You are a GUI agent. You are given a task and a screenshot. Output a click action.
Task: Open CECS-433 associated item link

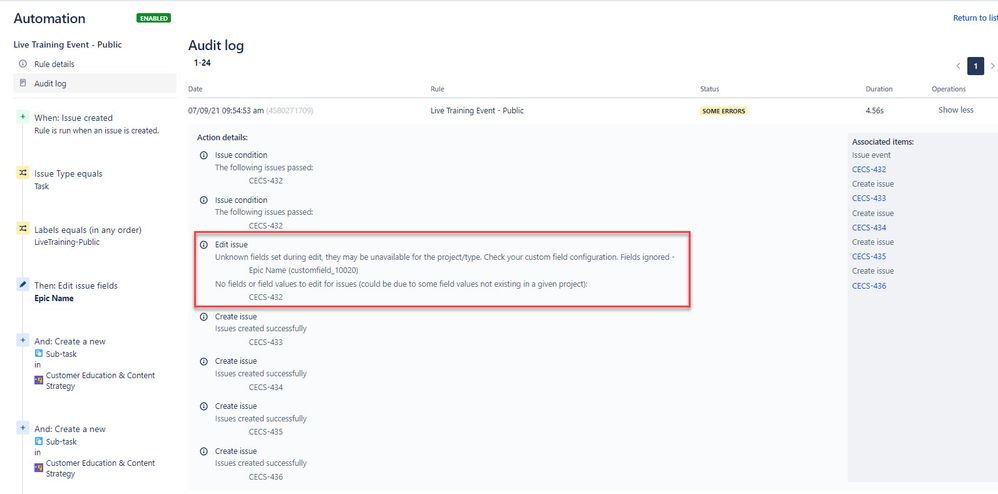coord(869,198)
